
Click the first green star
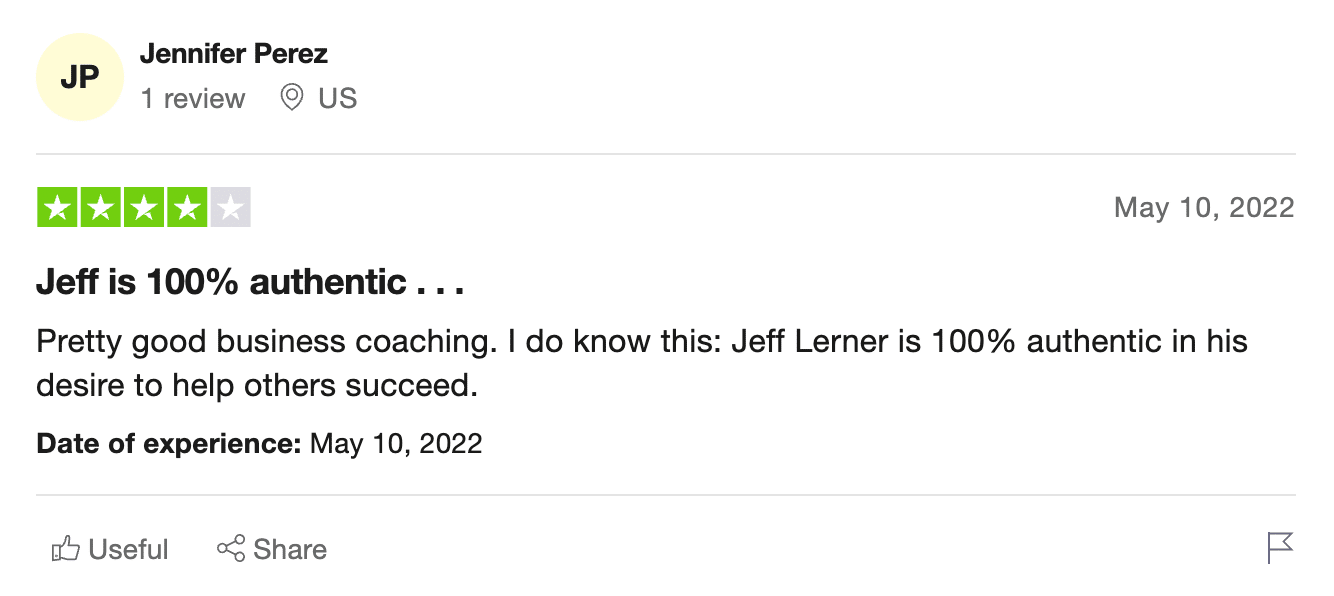click(57, 207)
